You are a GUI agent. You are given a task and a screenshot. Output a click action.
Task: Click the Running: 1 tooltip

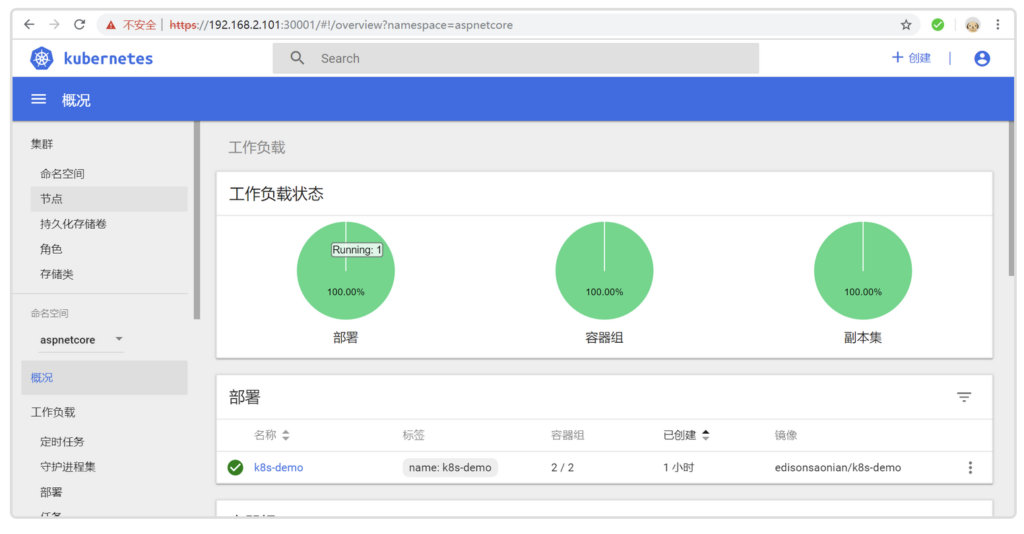(x=357, y=249)
